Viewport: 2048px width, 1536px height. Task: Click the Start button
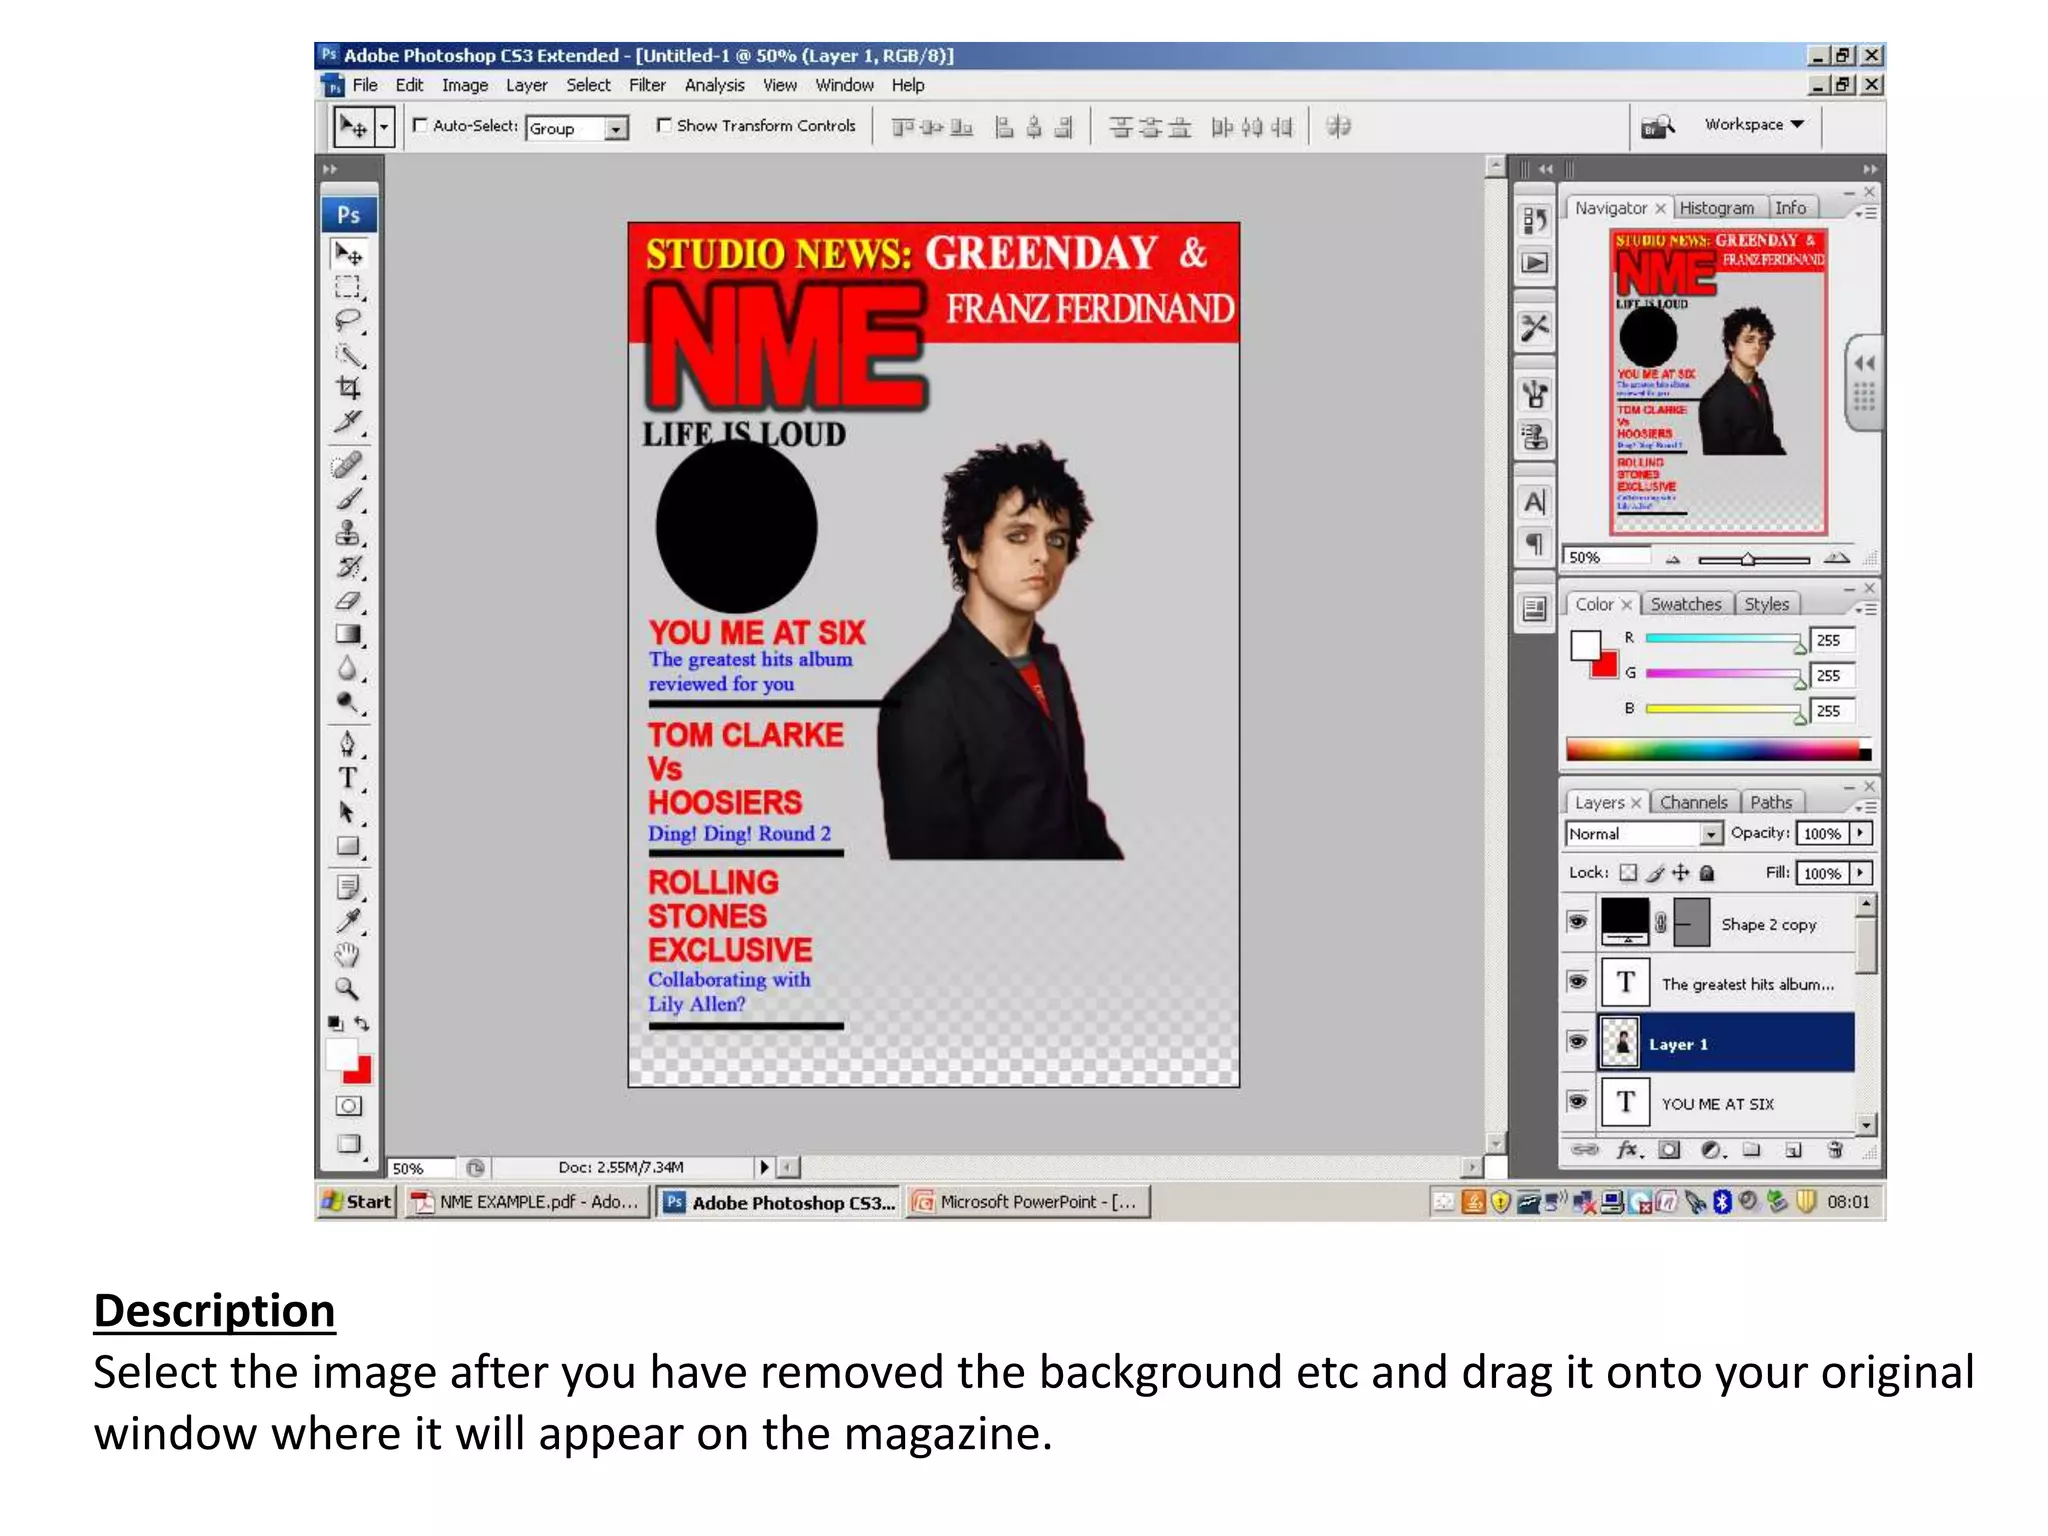pos(356,1201)
